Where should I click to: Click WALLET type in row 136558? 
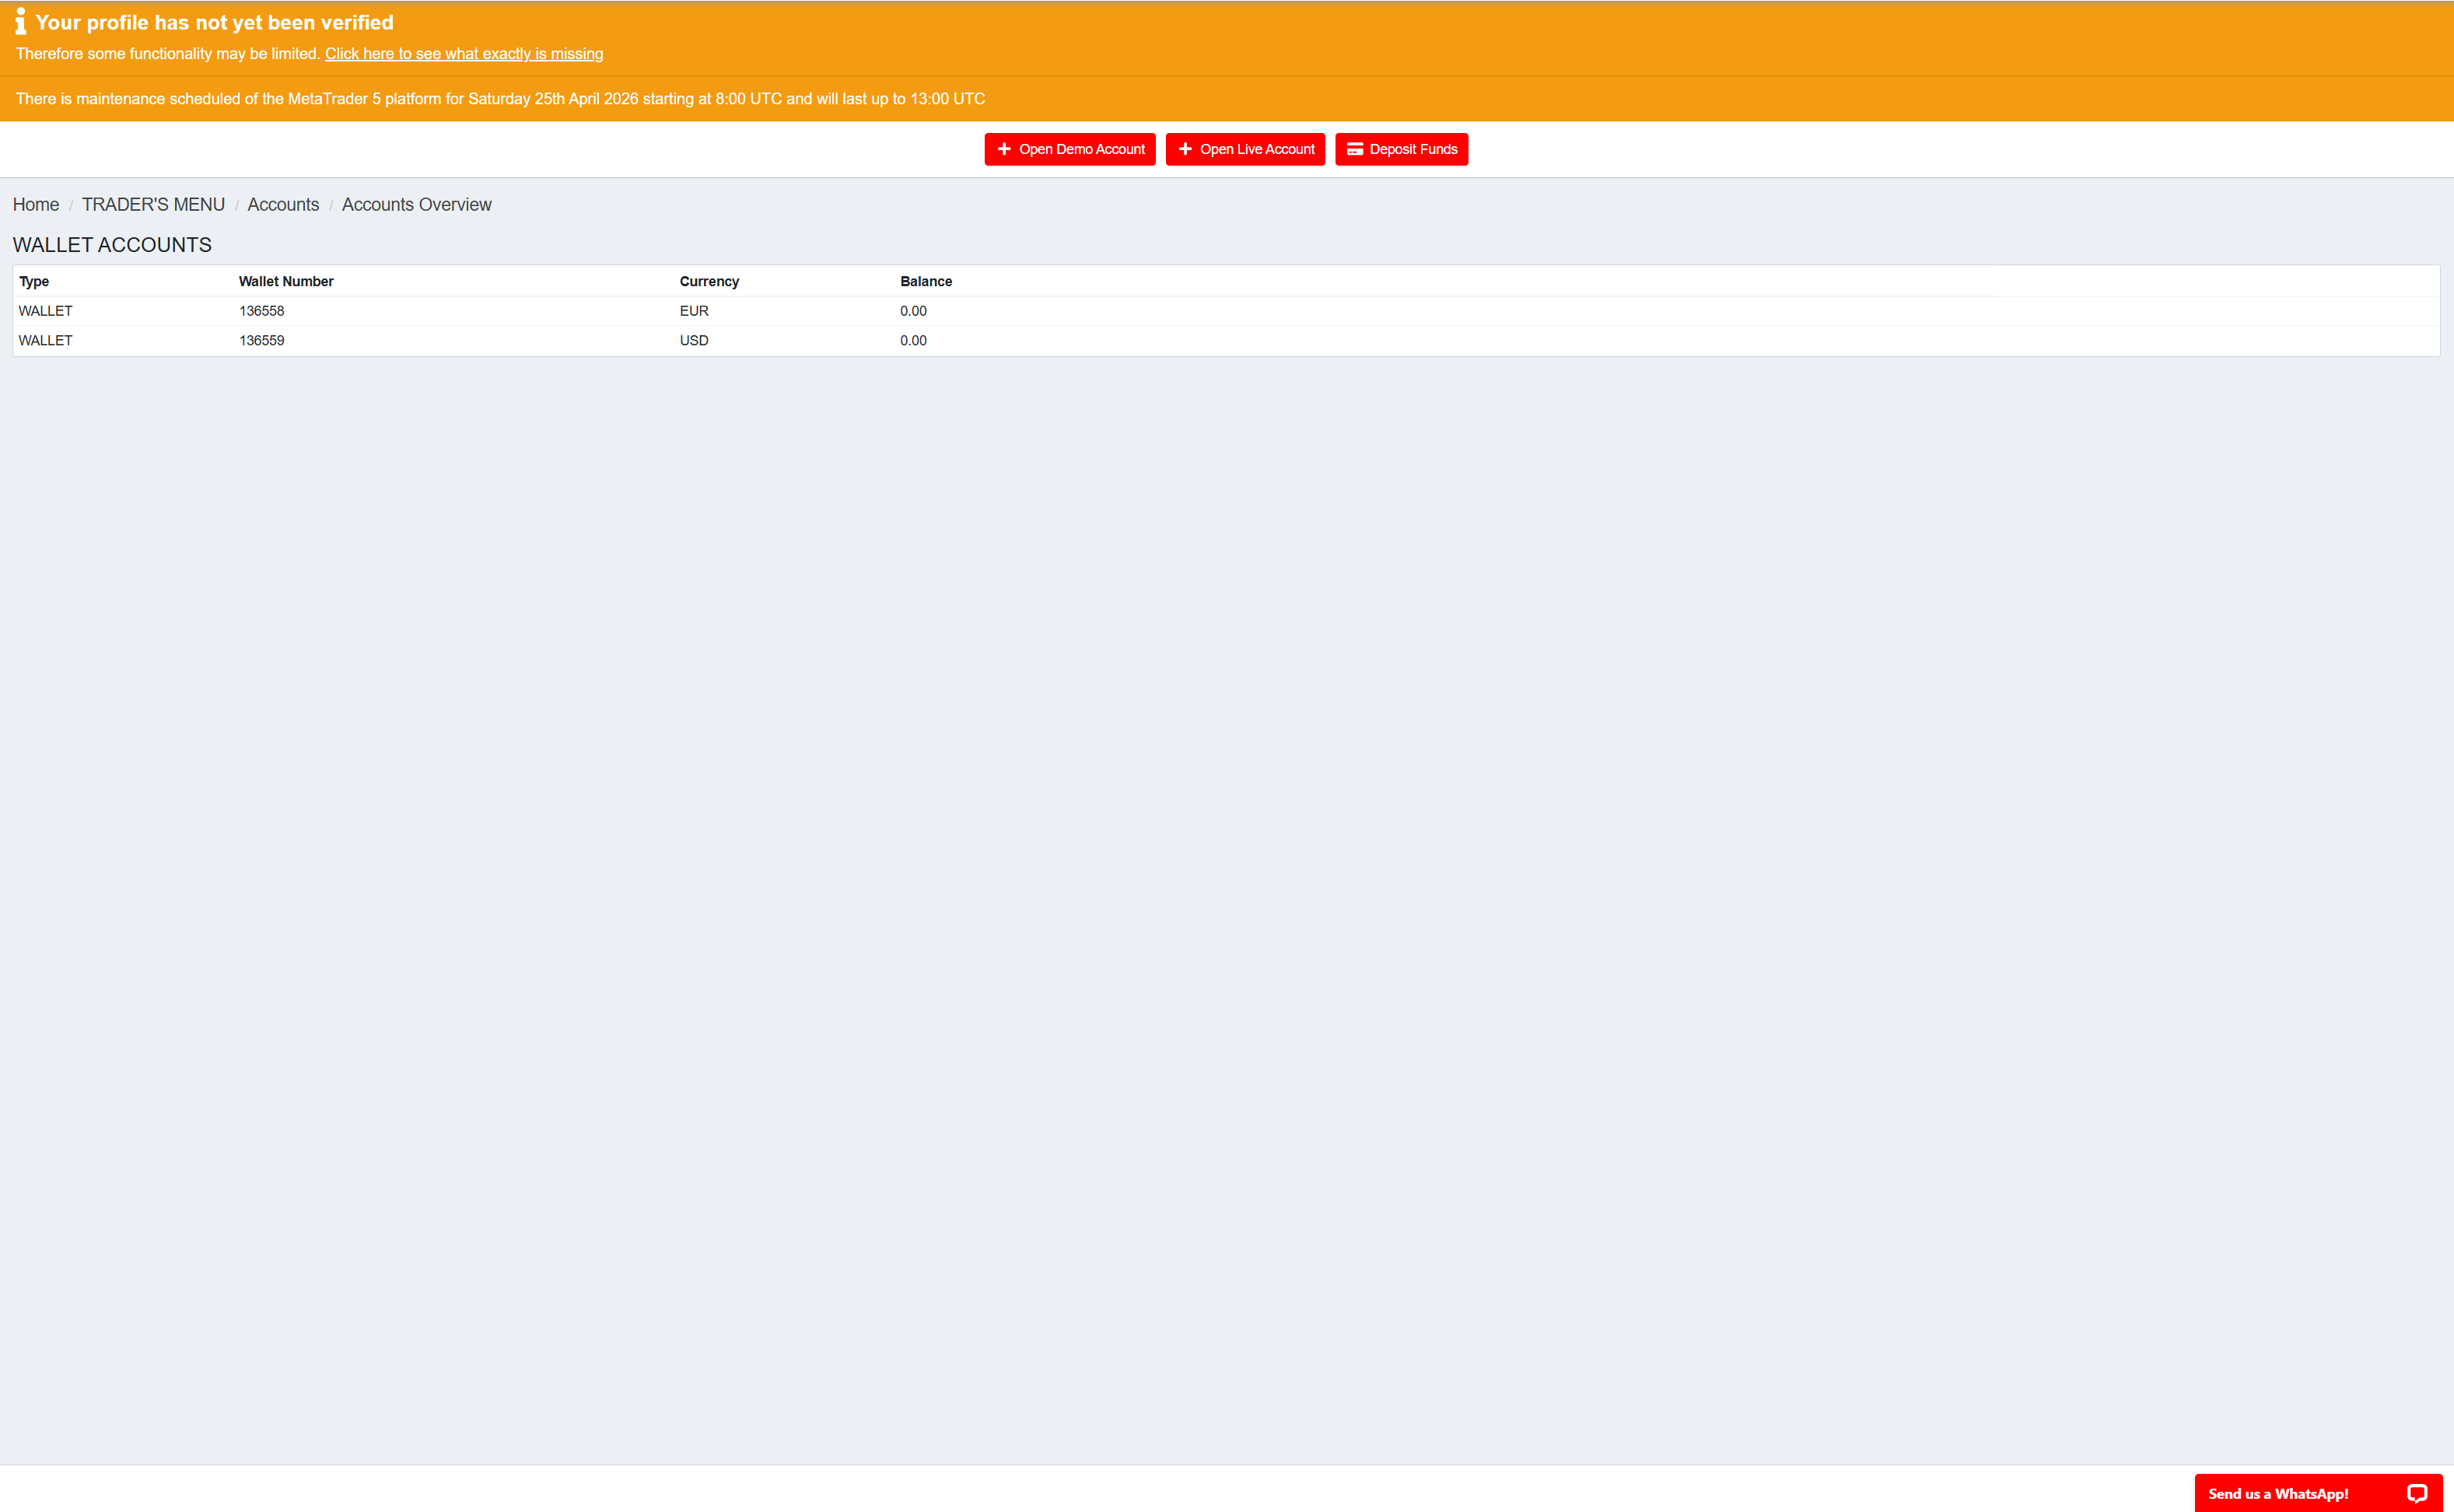coord(46,311)
